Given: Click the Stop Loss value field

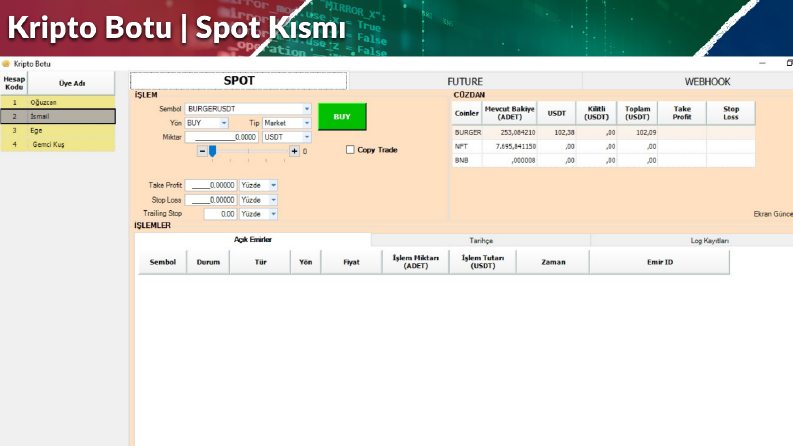Looking at the screenshot, I should 211,200.
